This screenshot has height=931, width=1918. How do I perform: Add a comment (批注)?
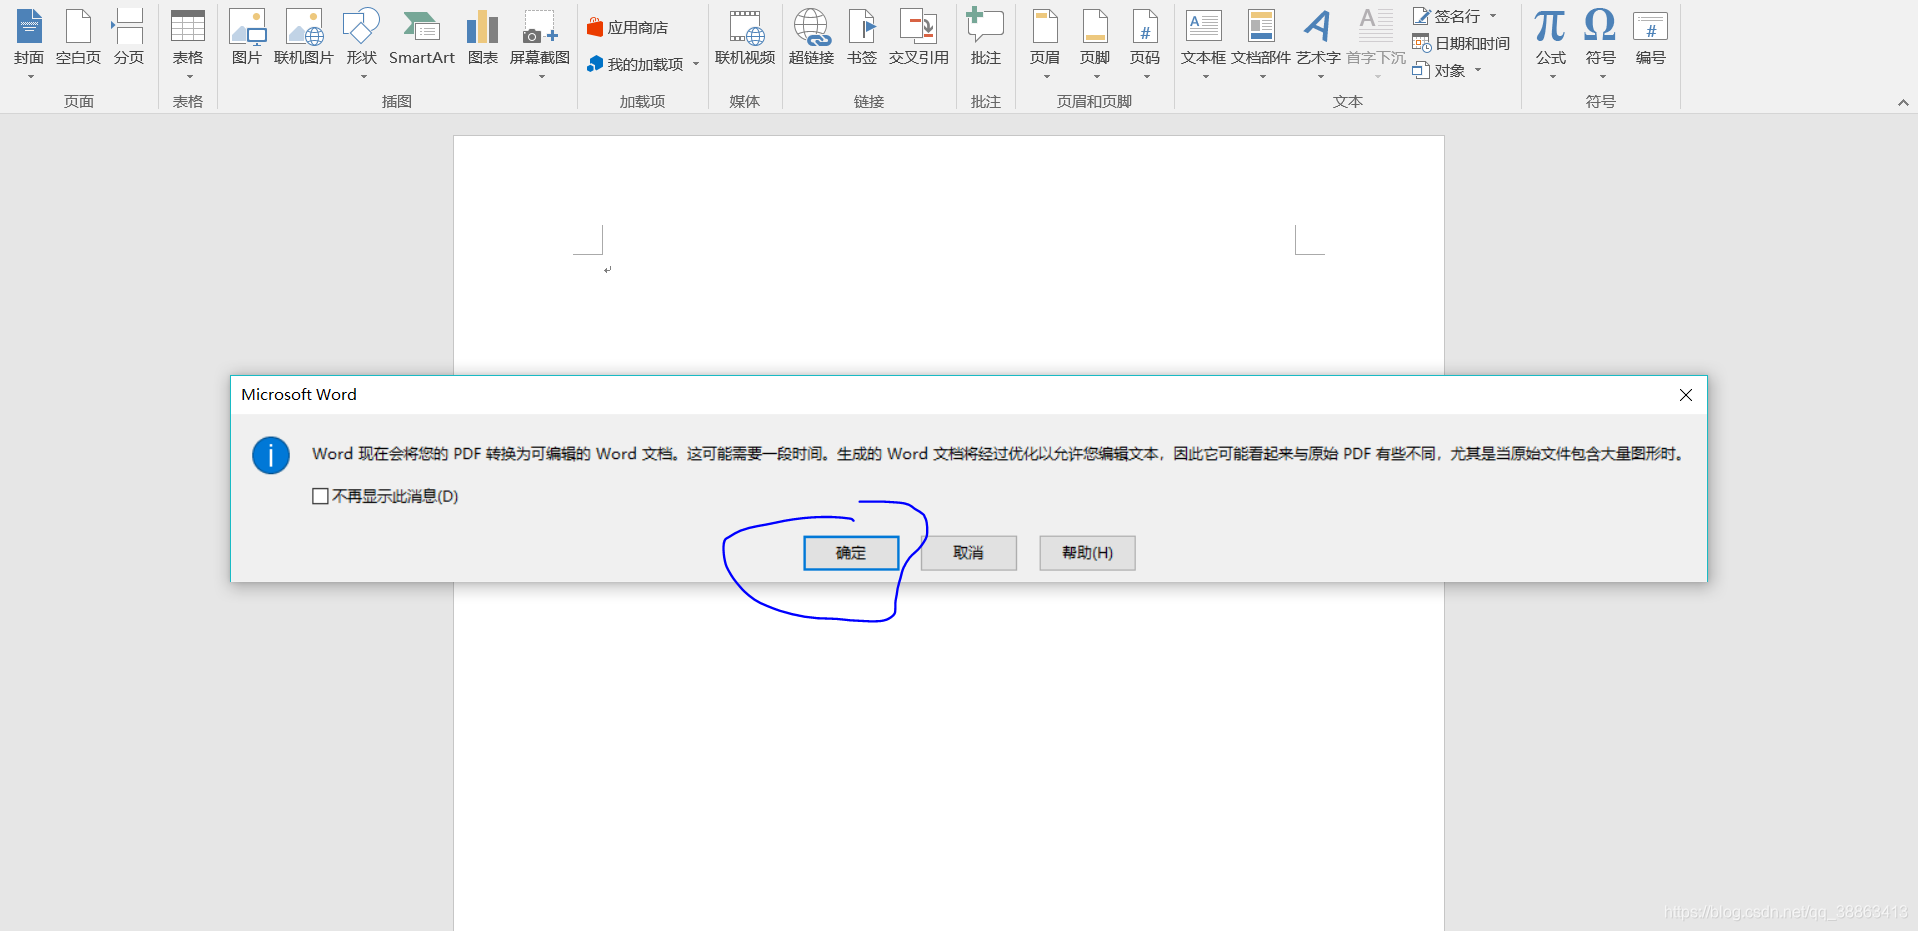(986, 40)
